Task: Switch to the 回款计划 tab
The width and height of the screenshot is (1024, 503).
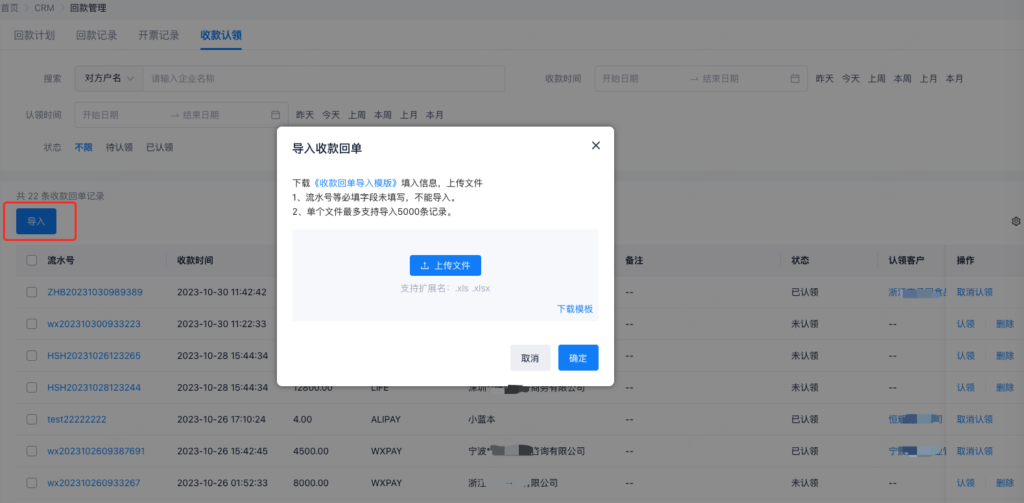Action: pyautogui.click(x=36, y=35)
